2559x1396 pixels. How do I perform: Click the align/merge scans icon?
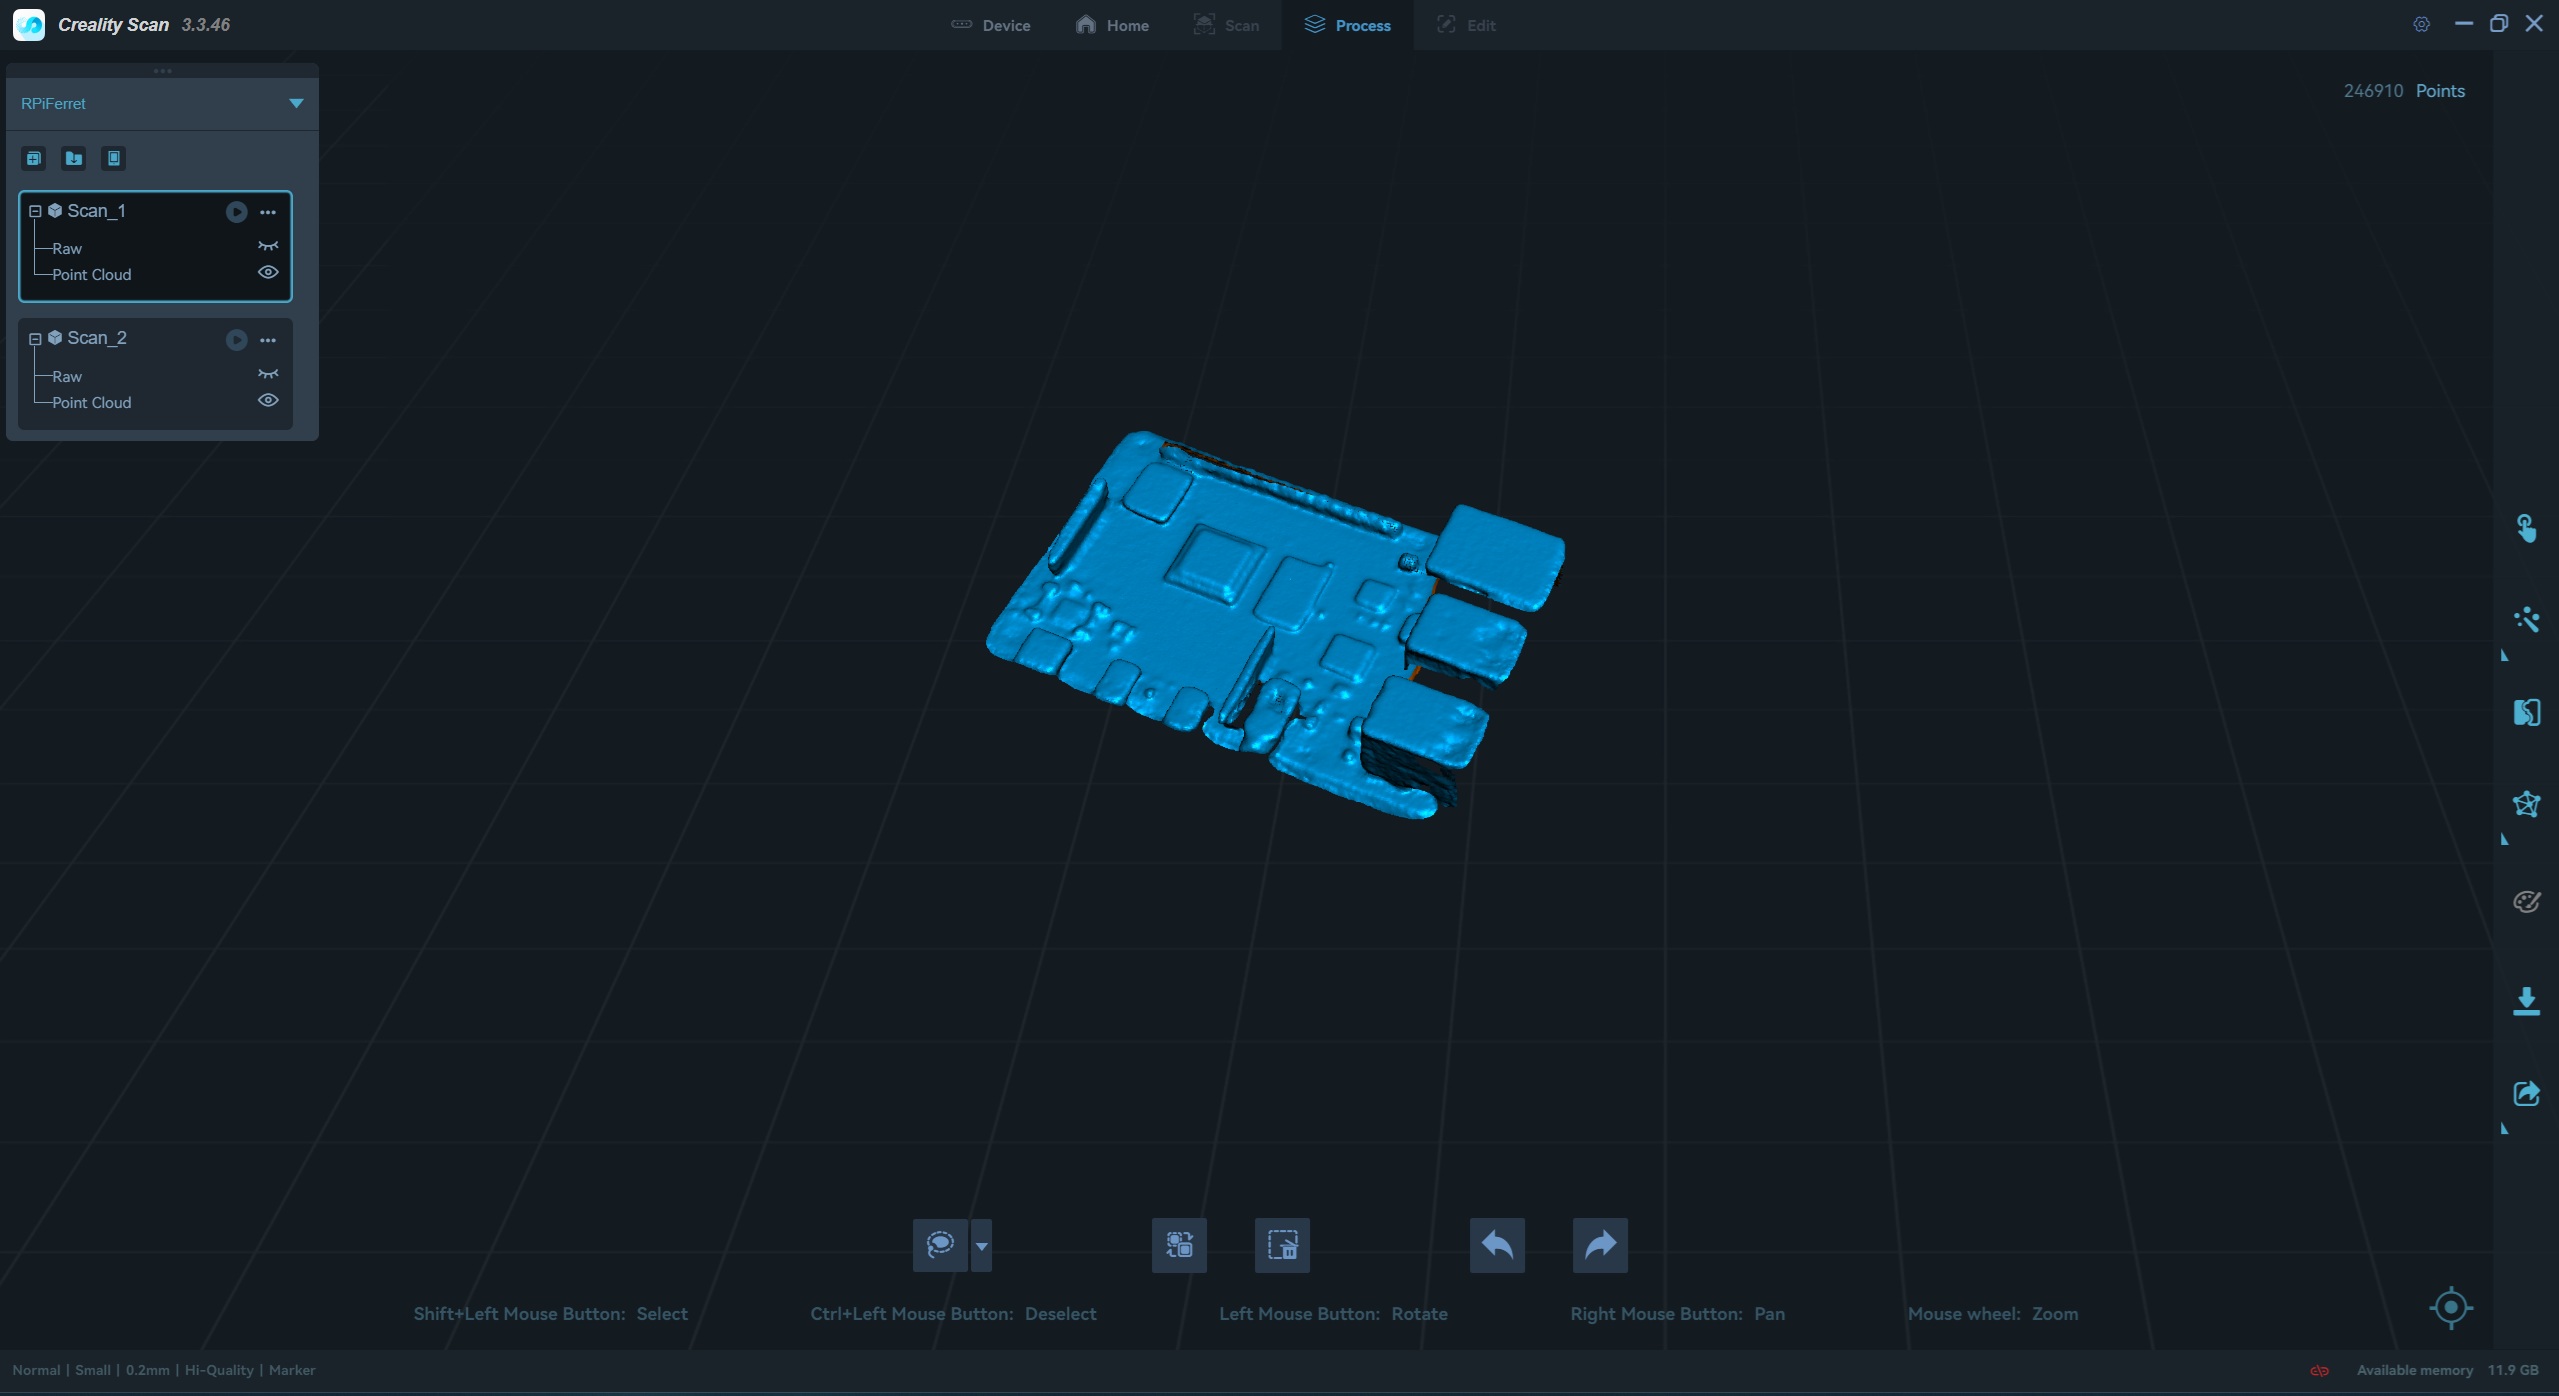(x=2526, y=712)
